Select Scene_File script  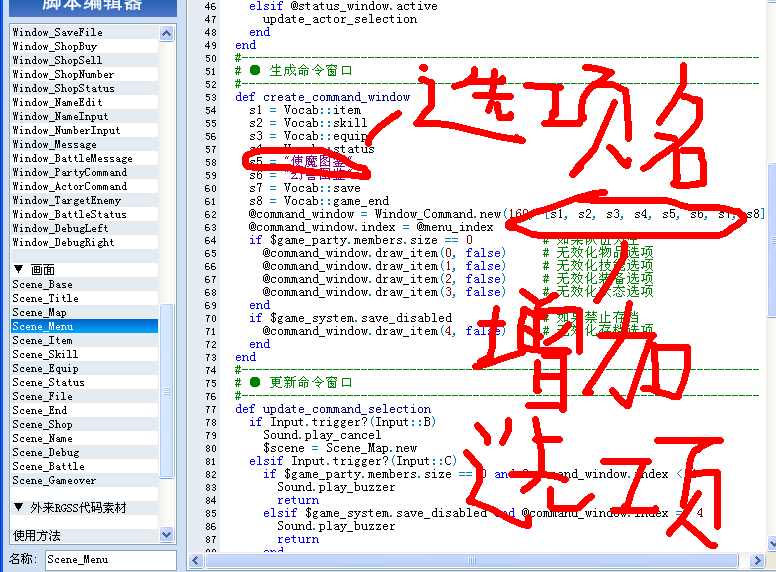pos(84,396)
